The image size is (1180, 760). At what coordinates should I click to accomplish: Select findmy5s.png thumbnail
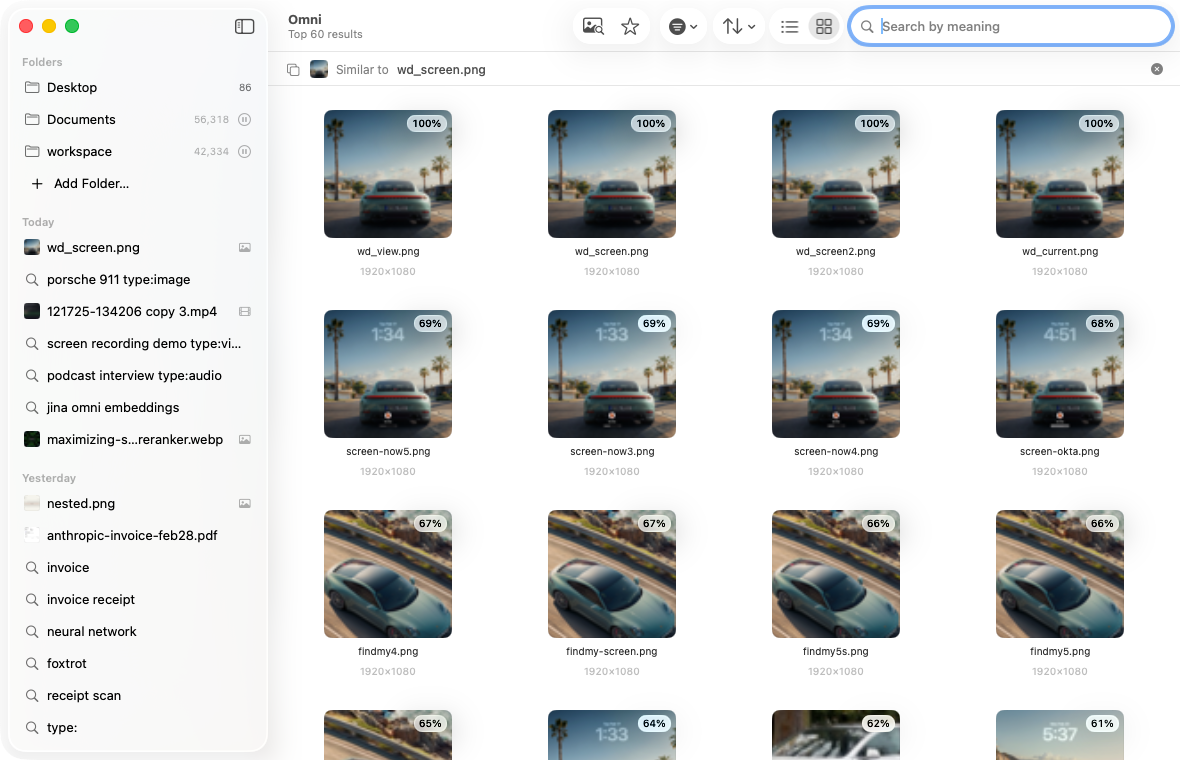(835, 574)
